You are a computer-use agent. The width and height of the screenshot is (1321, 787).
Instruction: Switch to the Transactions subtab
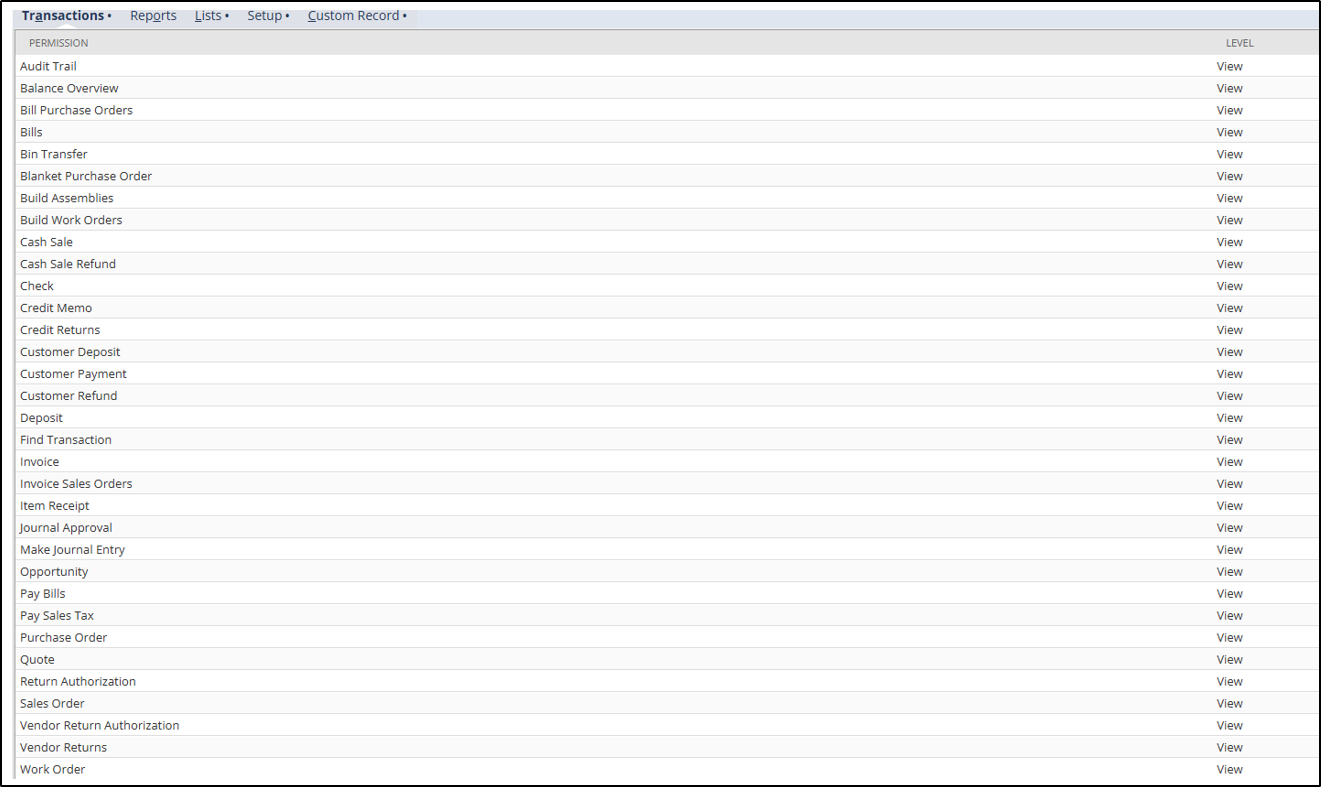[x=66, y=16]
